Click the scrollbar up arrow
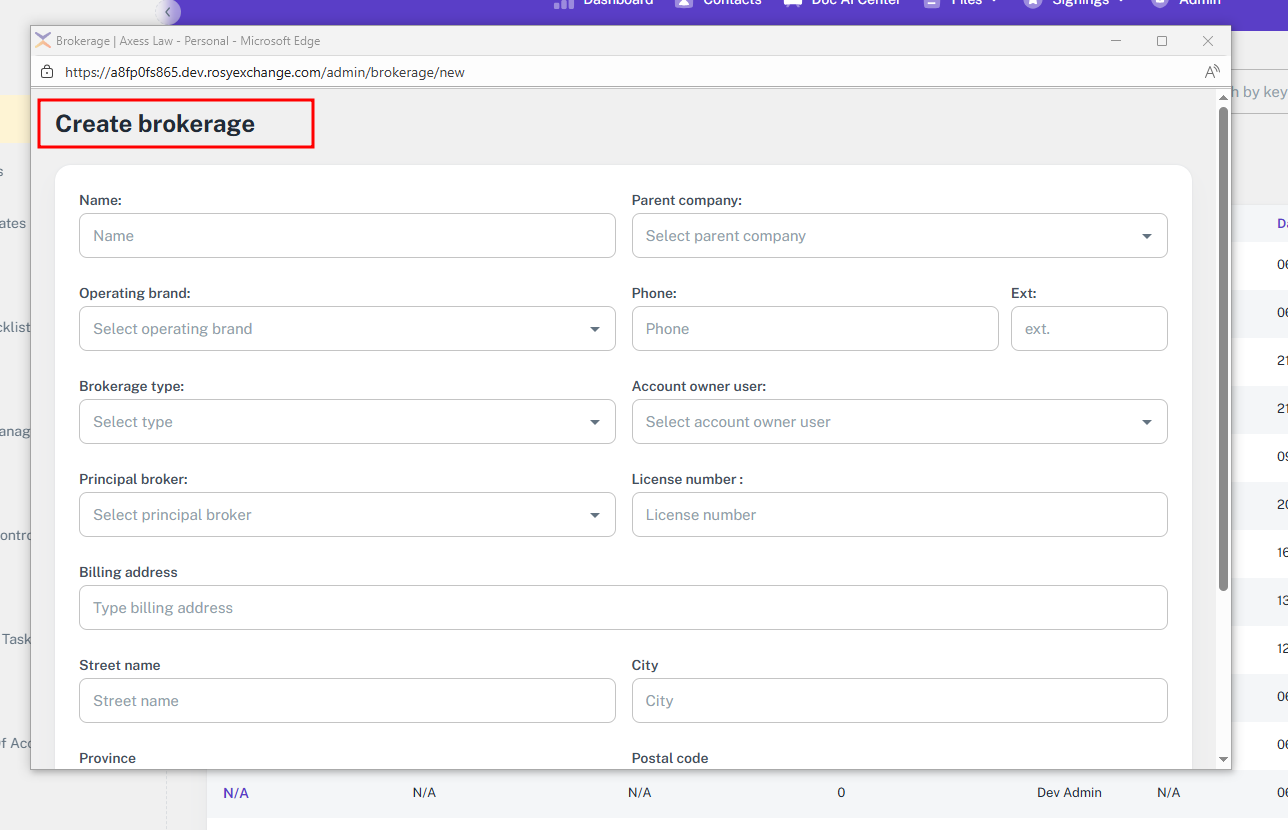This screenshot has height=830, width=1288. (1223, 97)
